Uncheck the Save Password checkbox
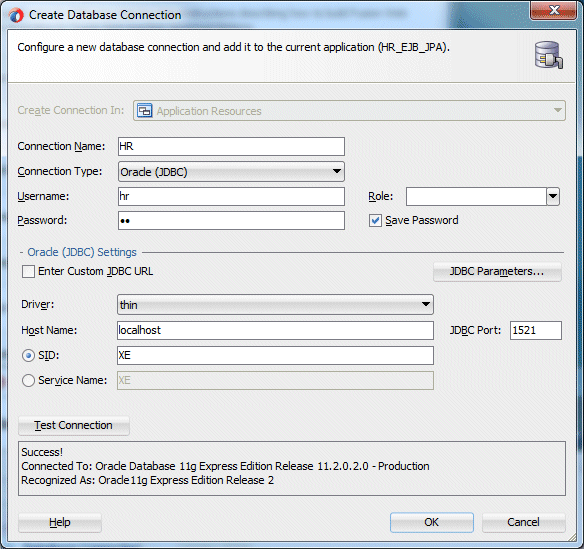This screenshot has width=584, height=549. pyautogui.click(x=375, y=220)
